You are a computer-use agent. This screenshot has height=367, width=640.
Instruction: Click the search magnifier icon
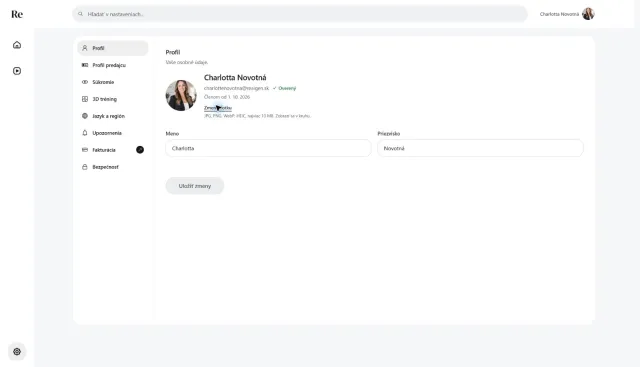[80, 14]
